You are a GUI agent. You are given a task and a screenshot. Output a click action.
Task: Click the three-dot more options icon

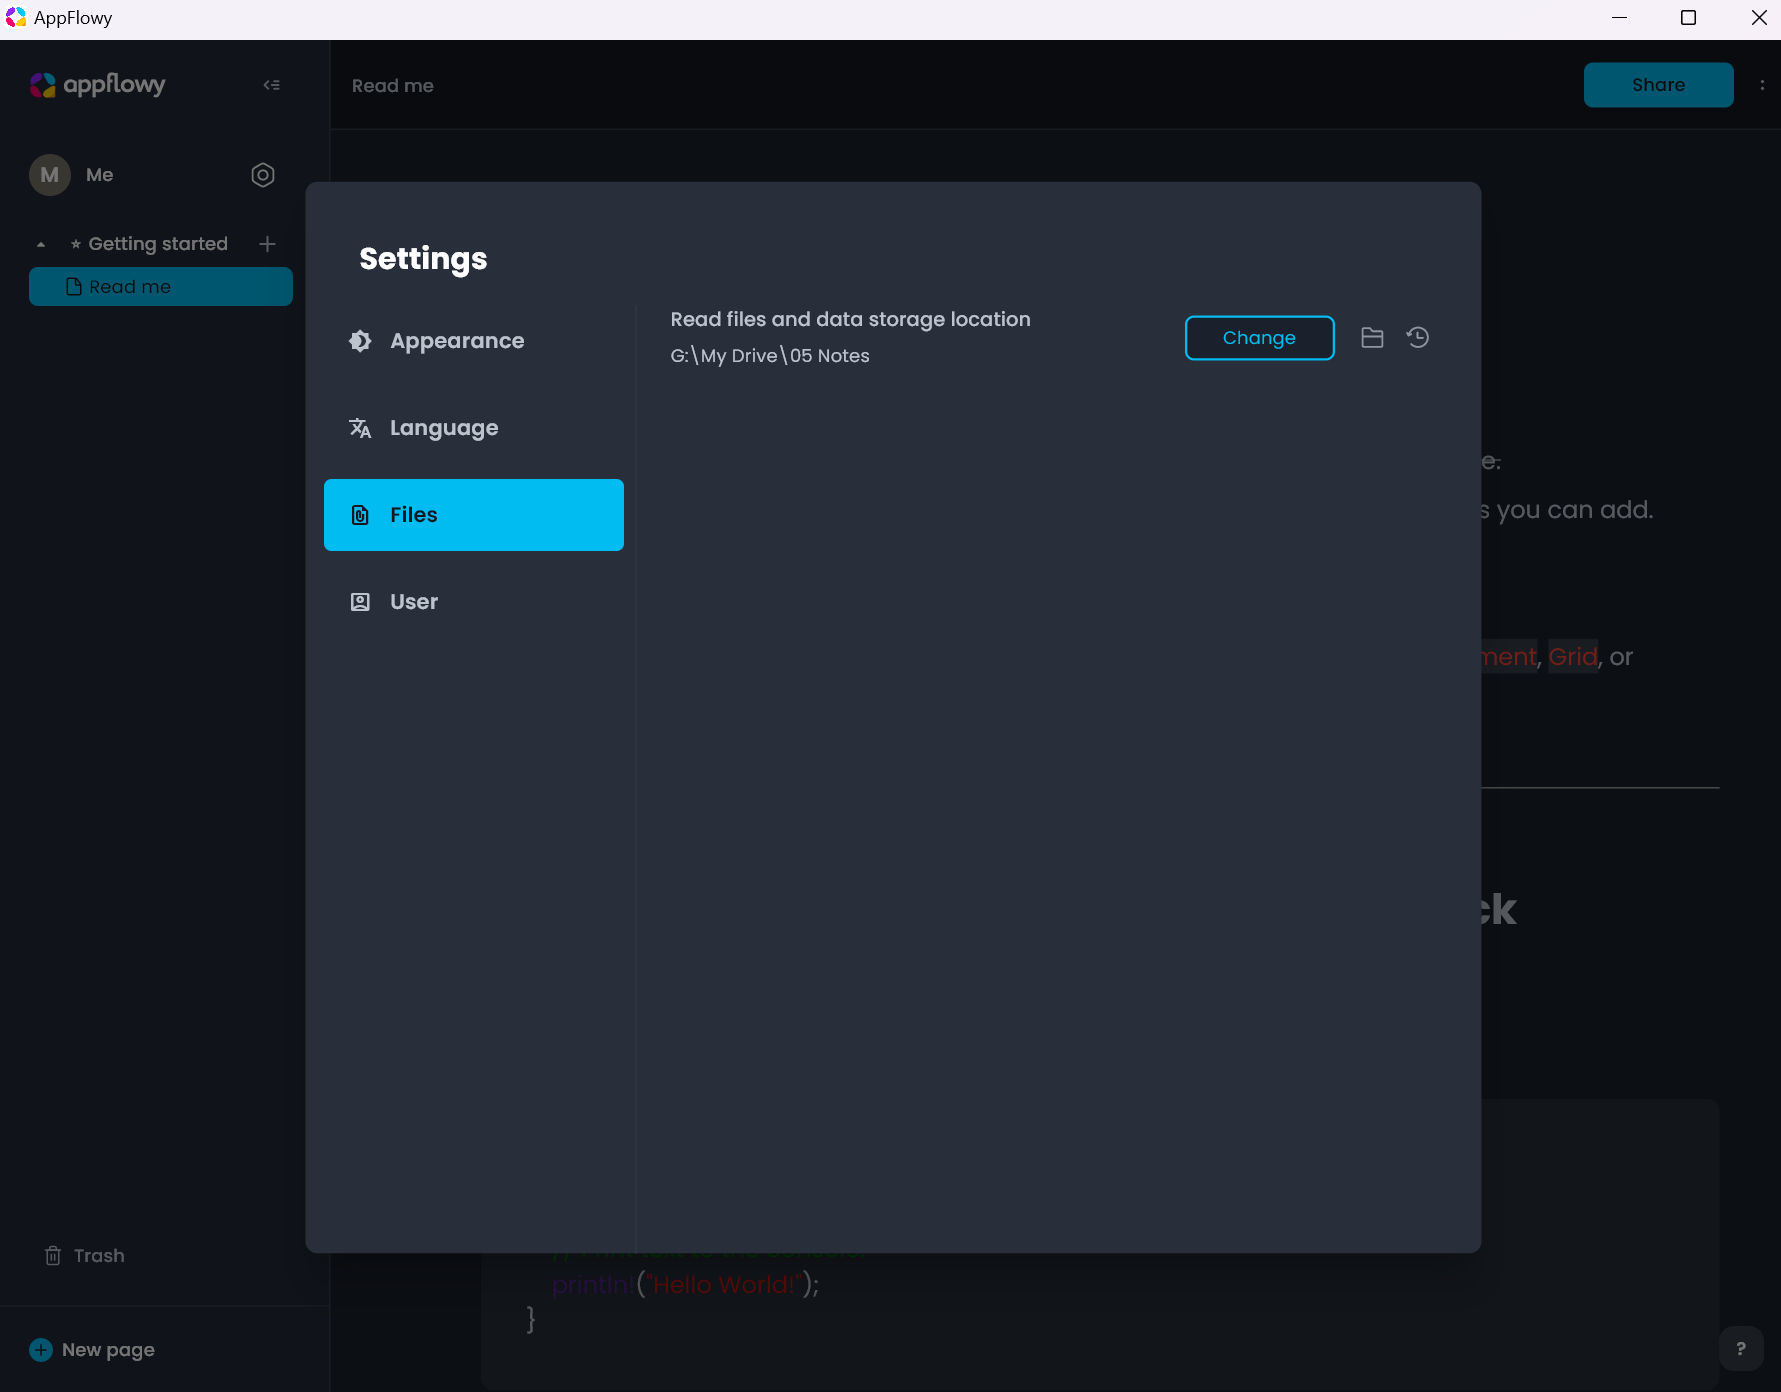[x=1762, y=85]
